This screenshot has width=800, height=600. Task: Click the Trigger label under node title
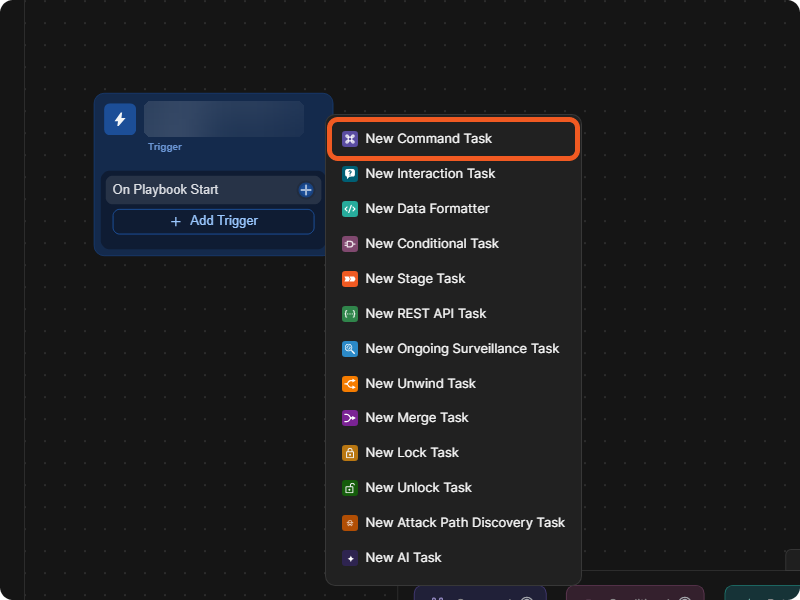[165, 147]
